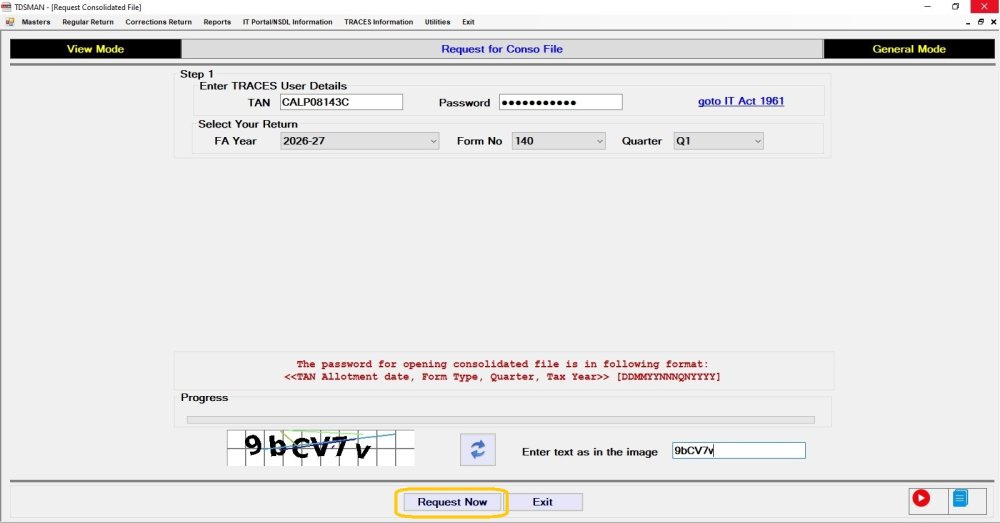Open the blue document help icon
The image size is (1000, 523).
tap(960, 498)
